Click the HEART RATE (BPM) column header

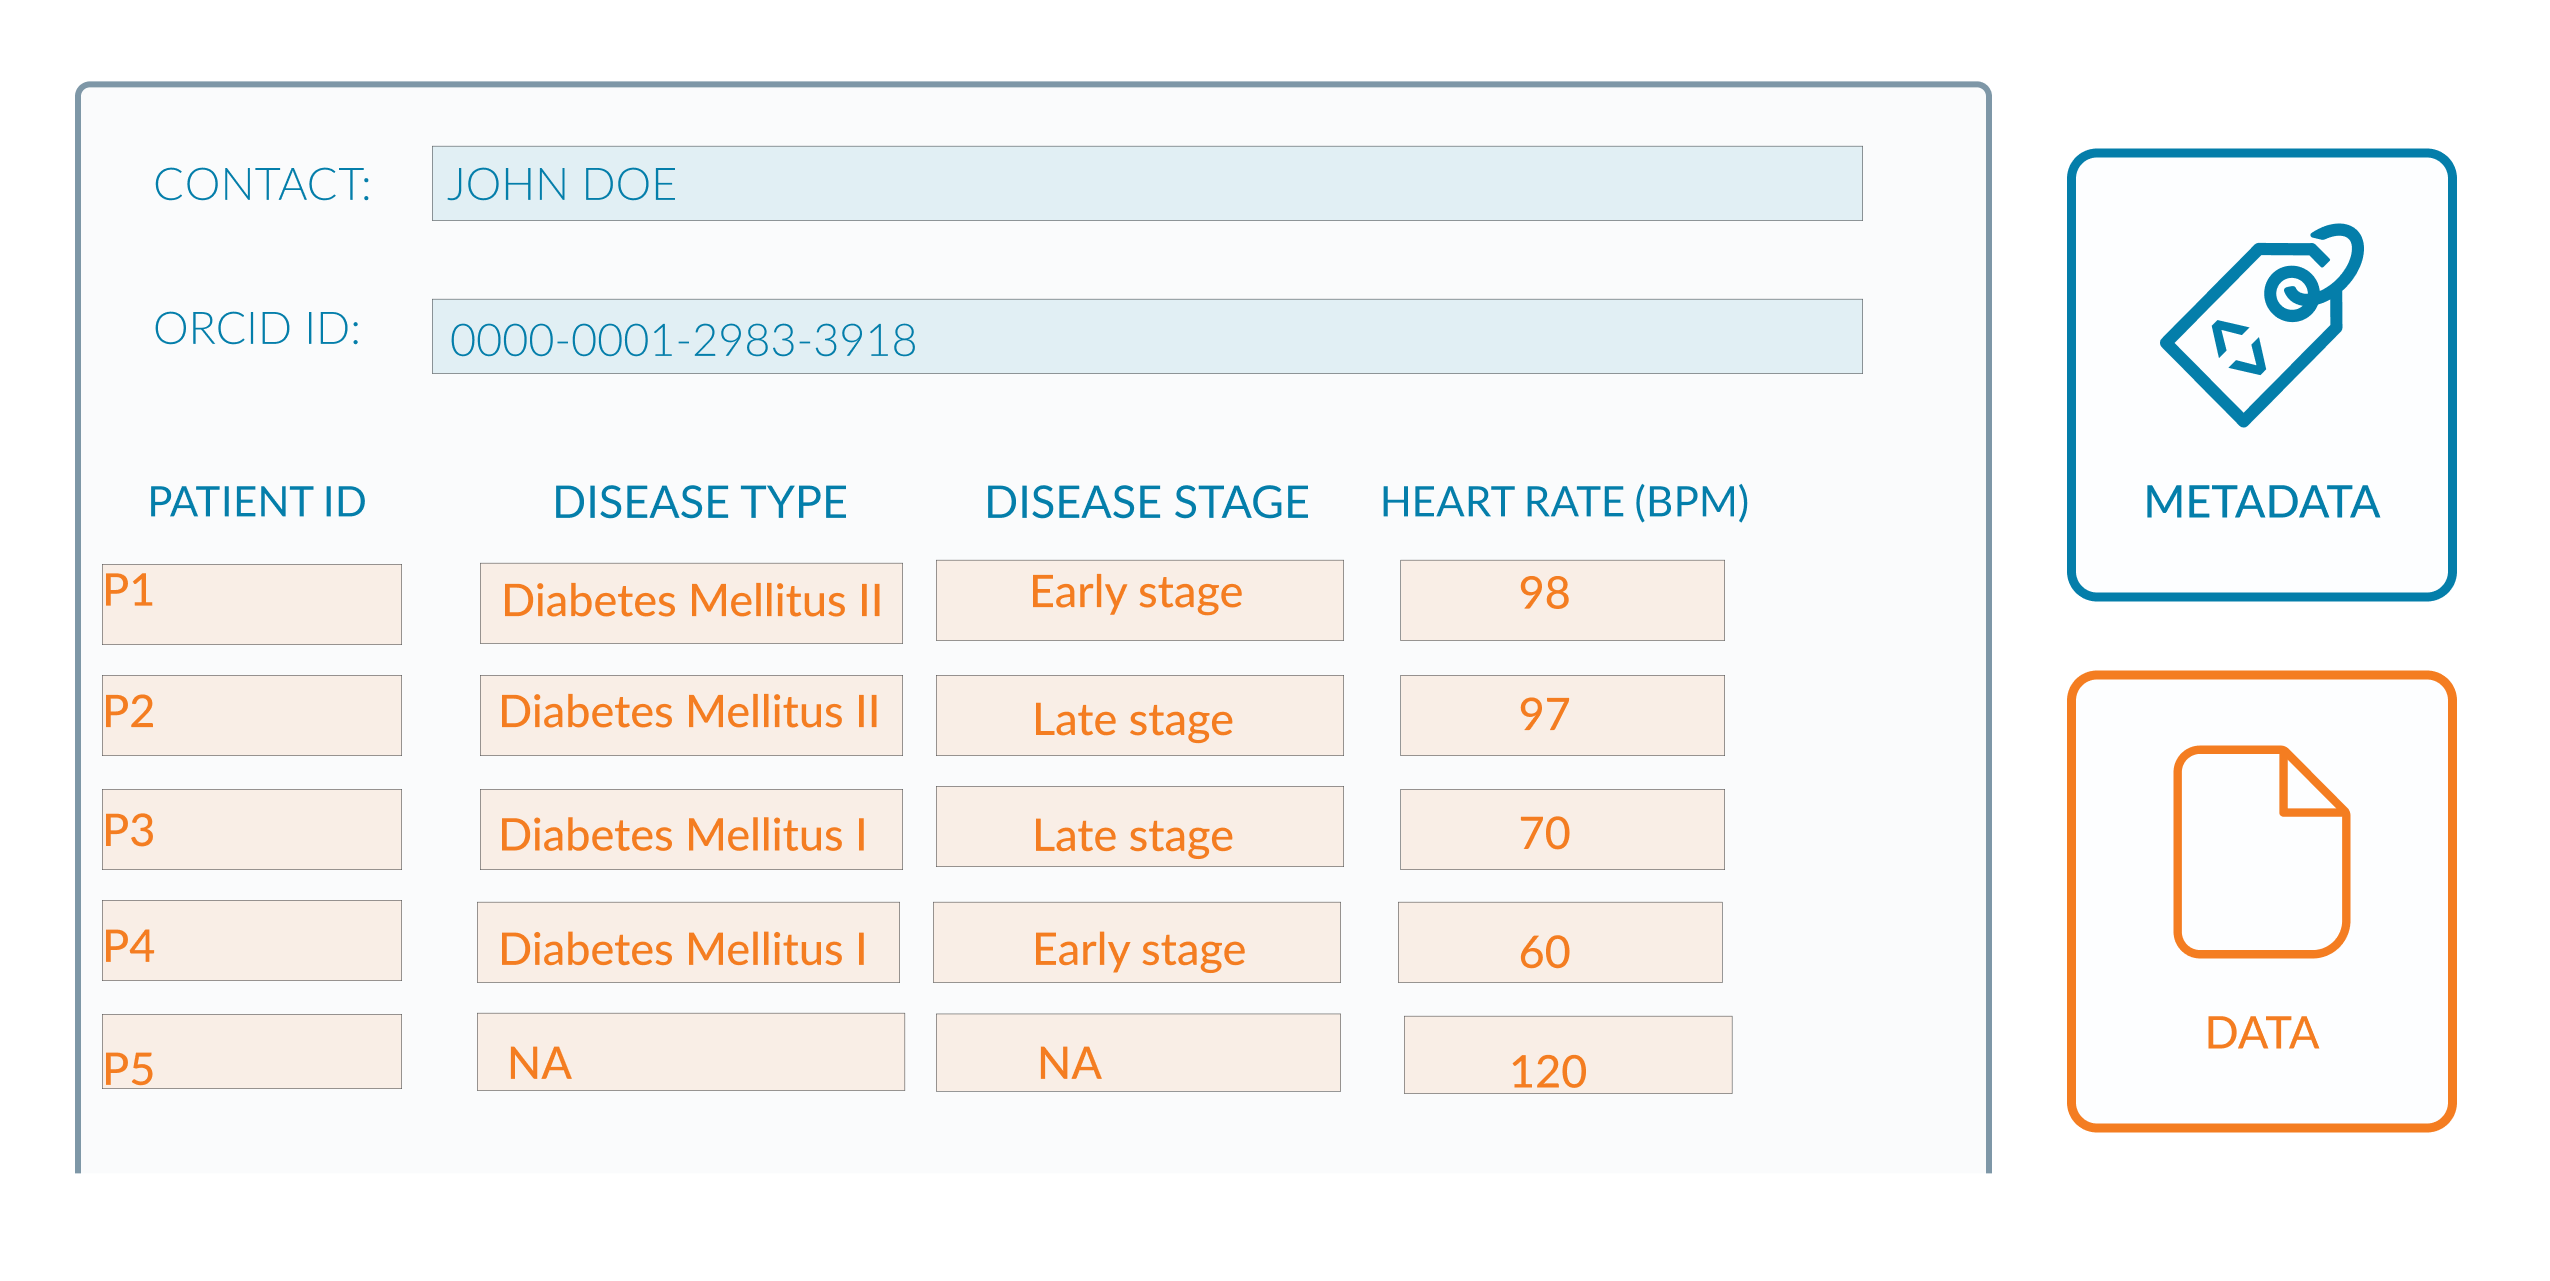pyautogui.click(x=1565, y=502)
